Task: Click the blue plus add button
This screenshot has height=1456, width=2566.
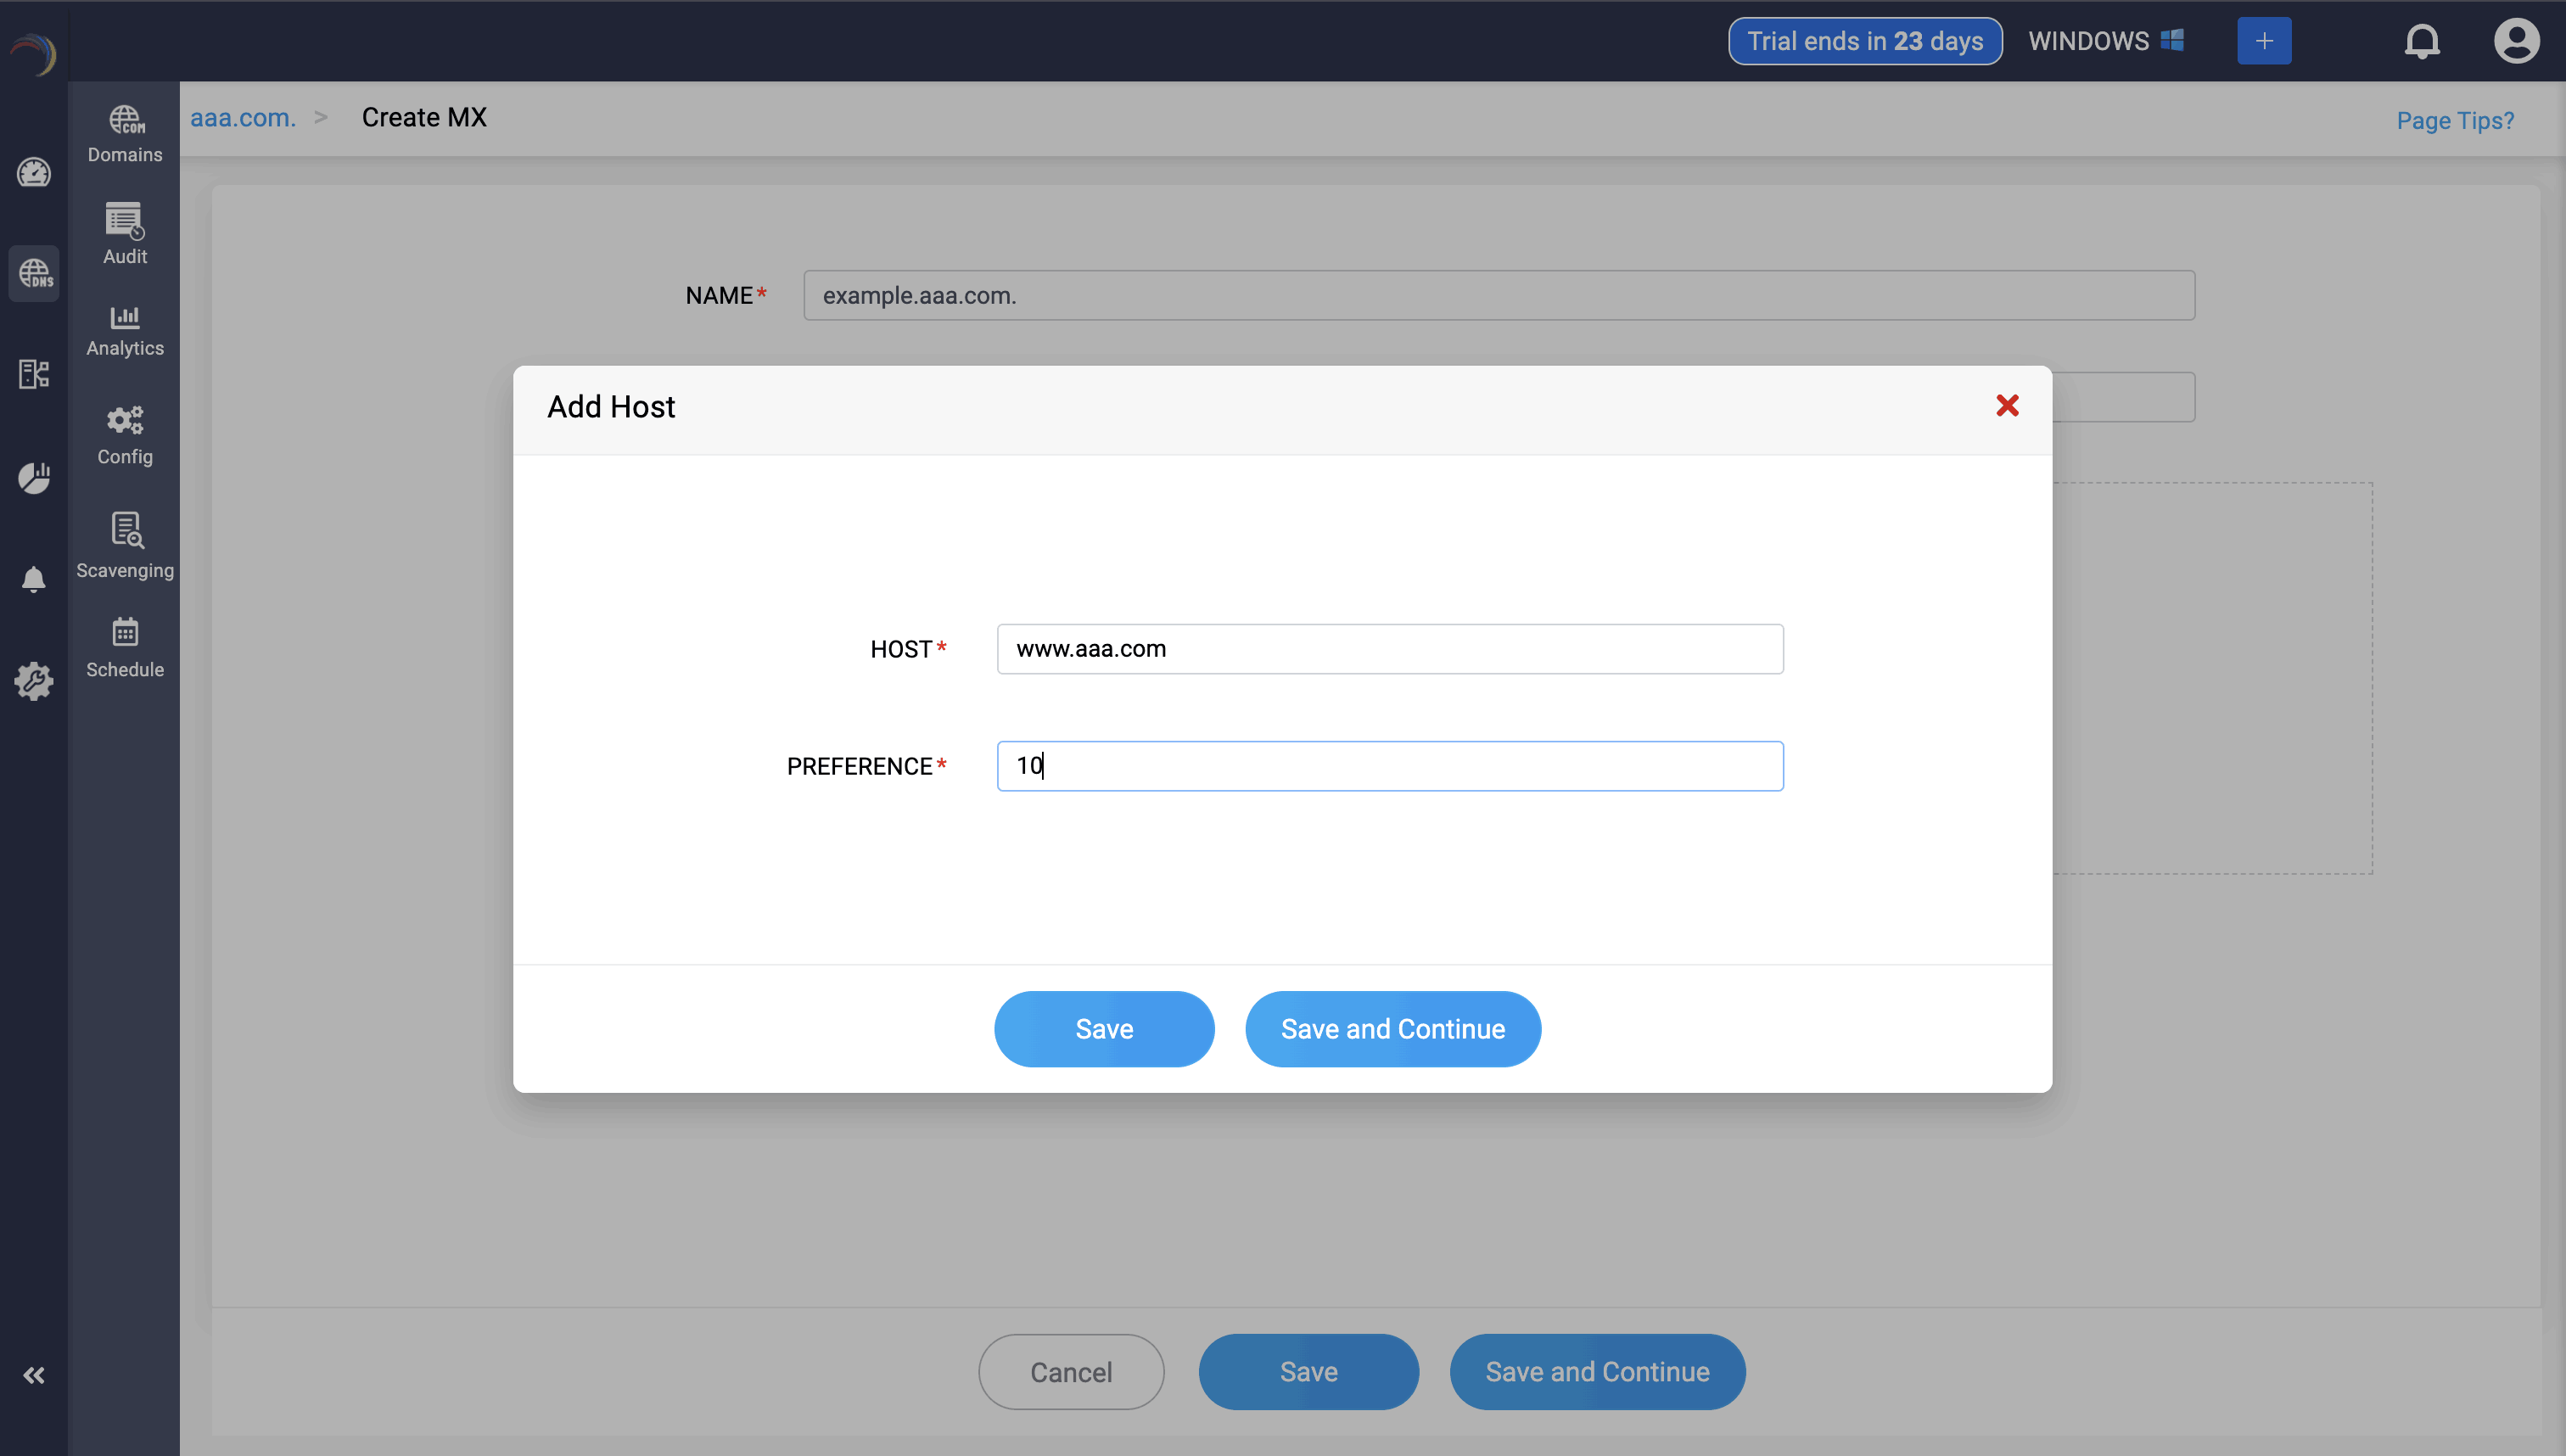Action: [2263, 41]
